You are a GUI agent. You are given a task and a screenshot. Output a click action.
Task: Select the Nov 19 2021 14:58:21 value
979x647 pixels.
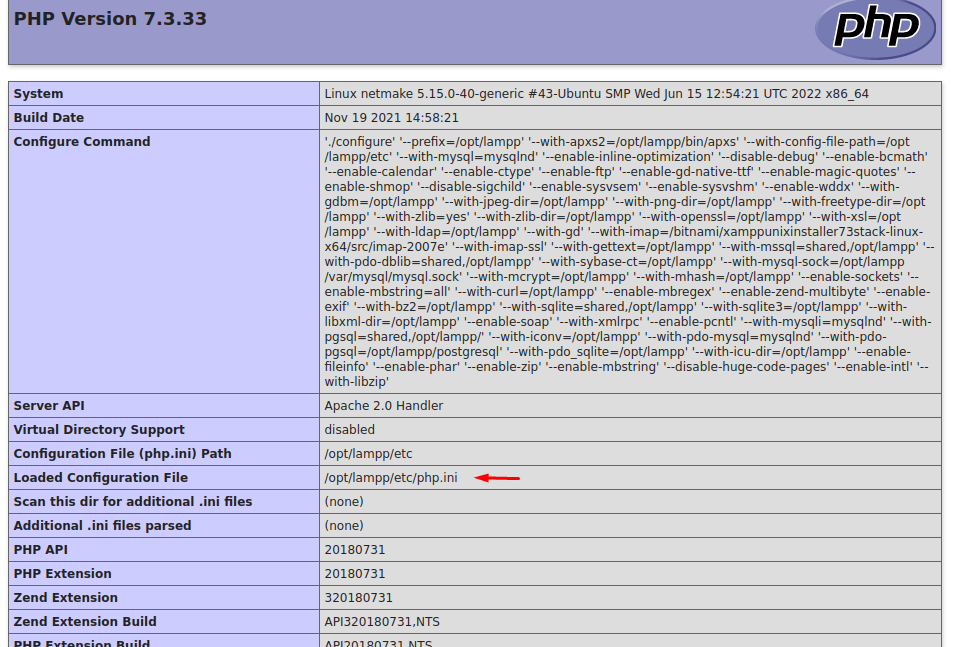391,117
